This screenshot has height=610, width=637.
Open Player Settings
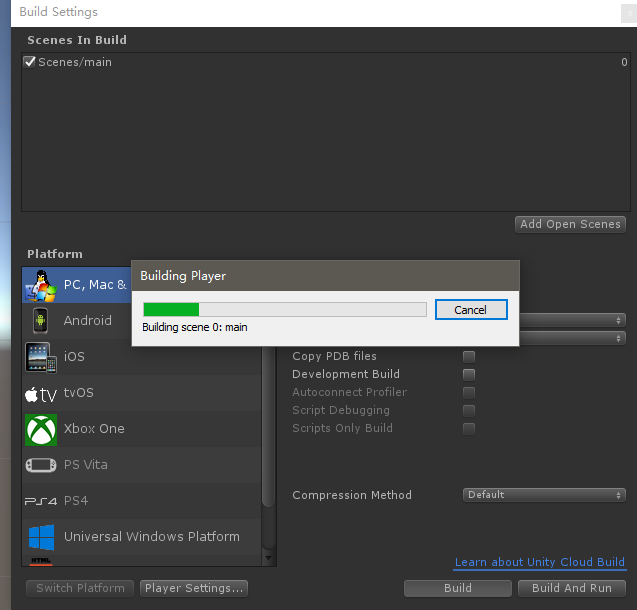coord(194,588)
